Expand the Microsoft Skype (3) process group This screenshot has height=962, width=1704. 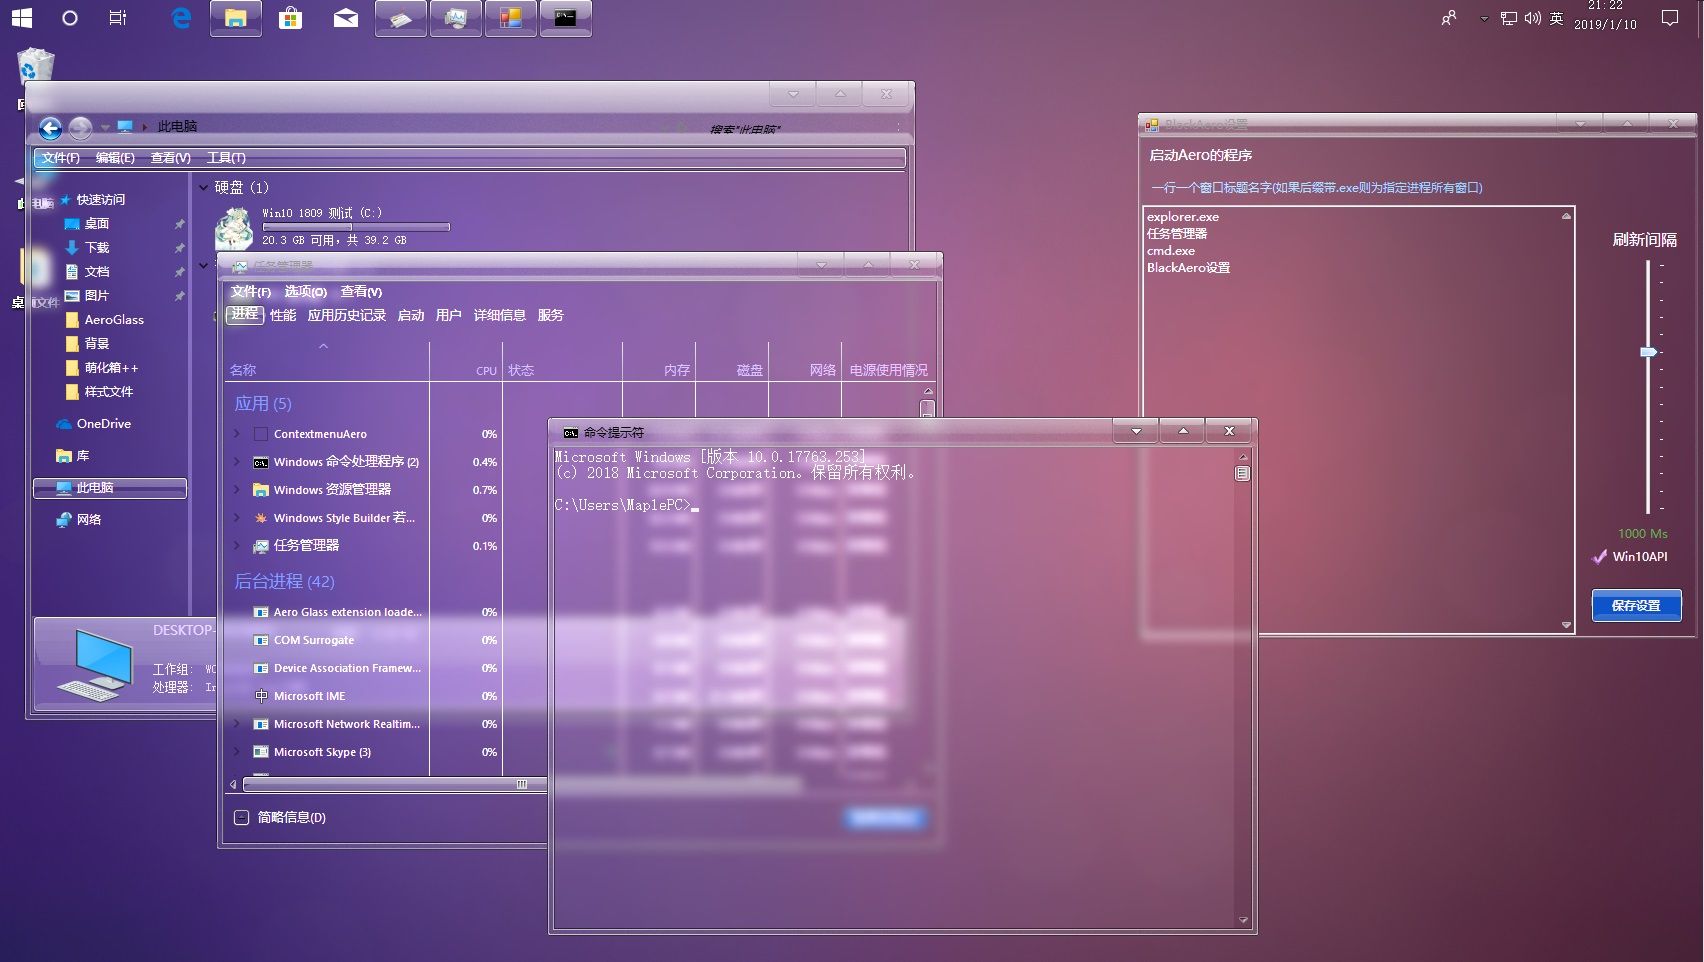pos(237,752)
